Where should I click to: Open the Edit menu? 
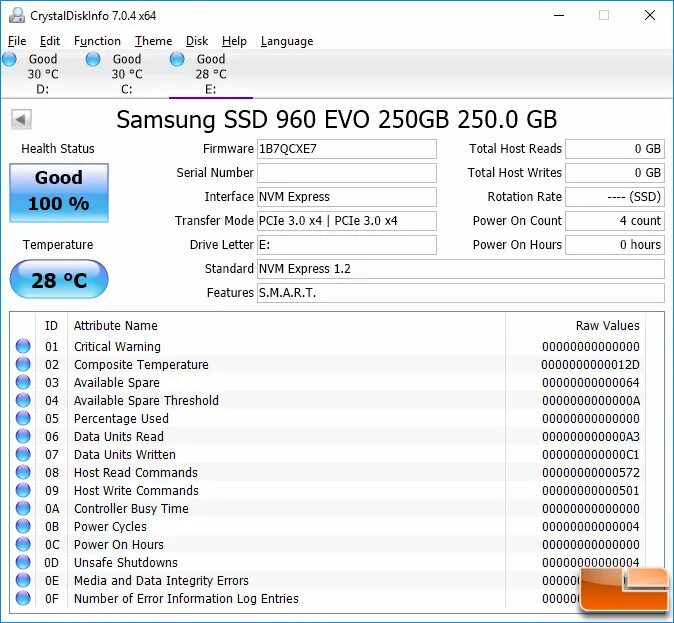point(50,41)
